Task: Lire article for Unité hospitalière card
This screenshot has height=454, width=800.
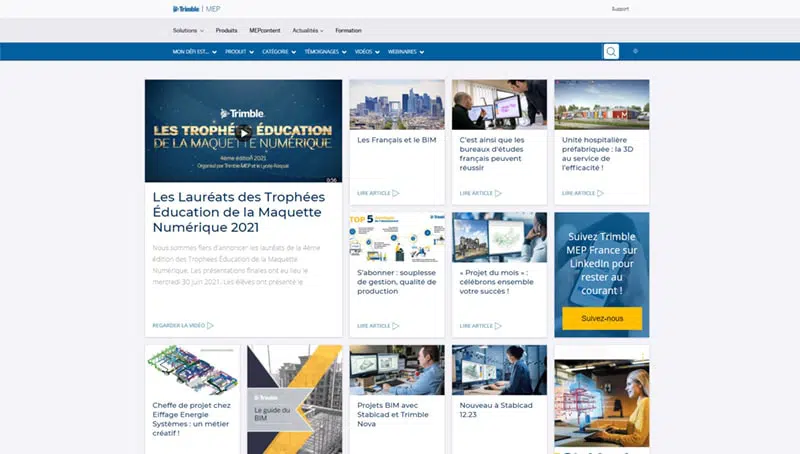Action: (583, 193)
